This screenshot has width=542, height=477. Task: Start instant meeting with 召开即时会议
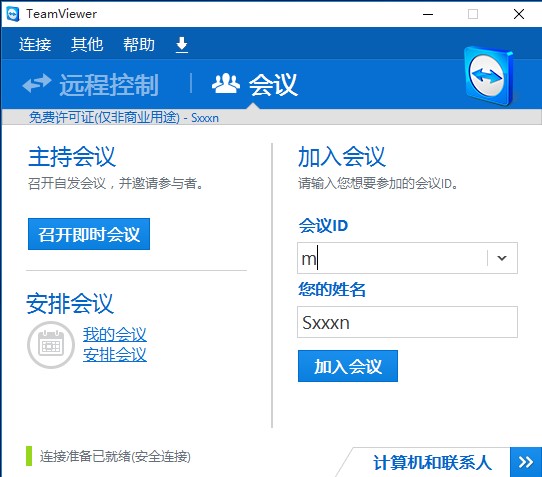pos(89,234)
